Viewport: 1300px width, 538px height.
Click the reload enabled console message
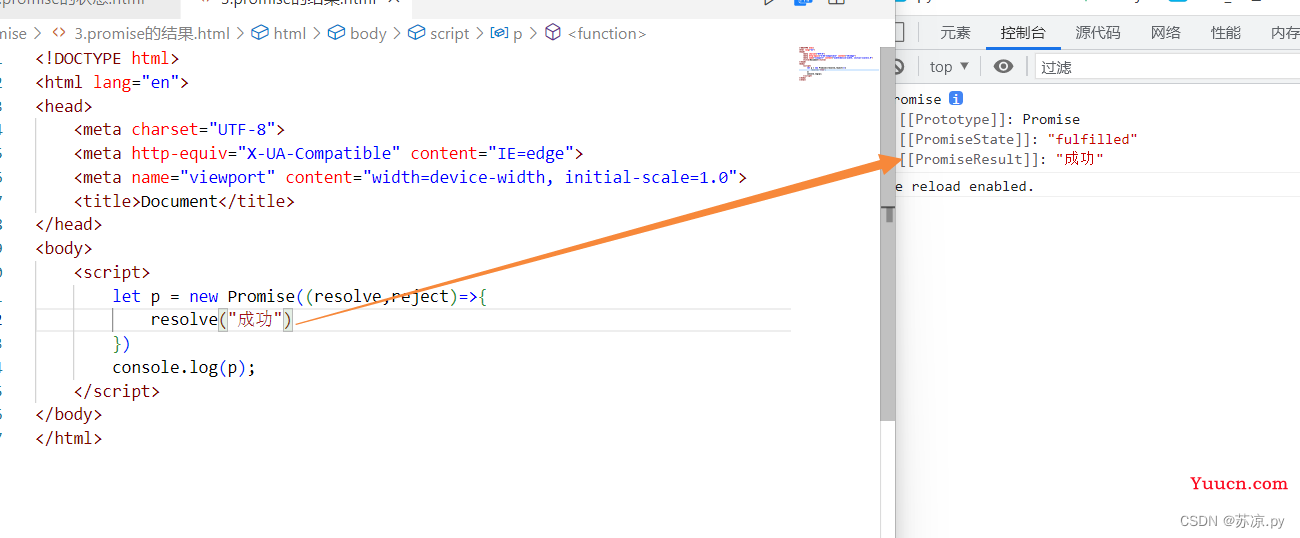[x=964, y=186]
